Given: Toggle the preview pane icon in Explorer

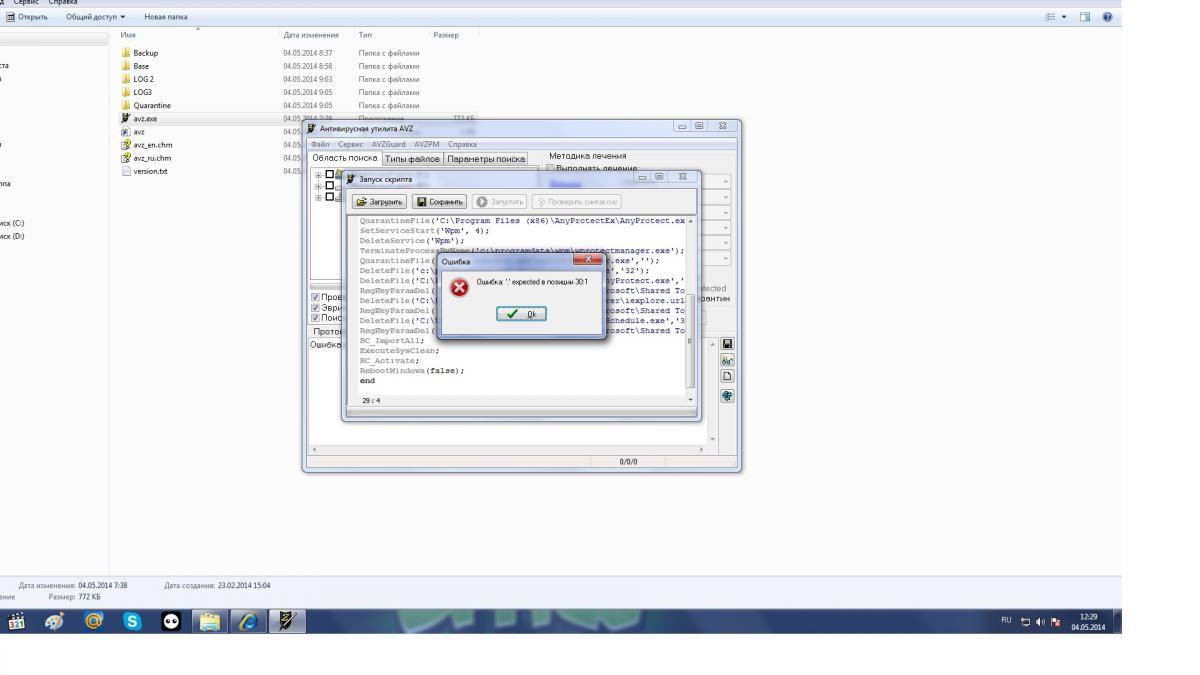Looking at the screenshot, I should (x=1085, y=17).
